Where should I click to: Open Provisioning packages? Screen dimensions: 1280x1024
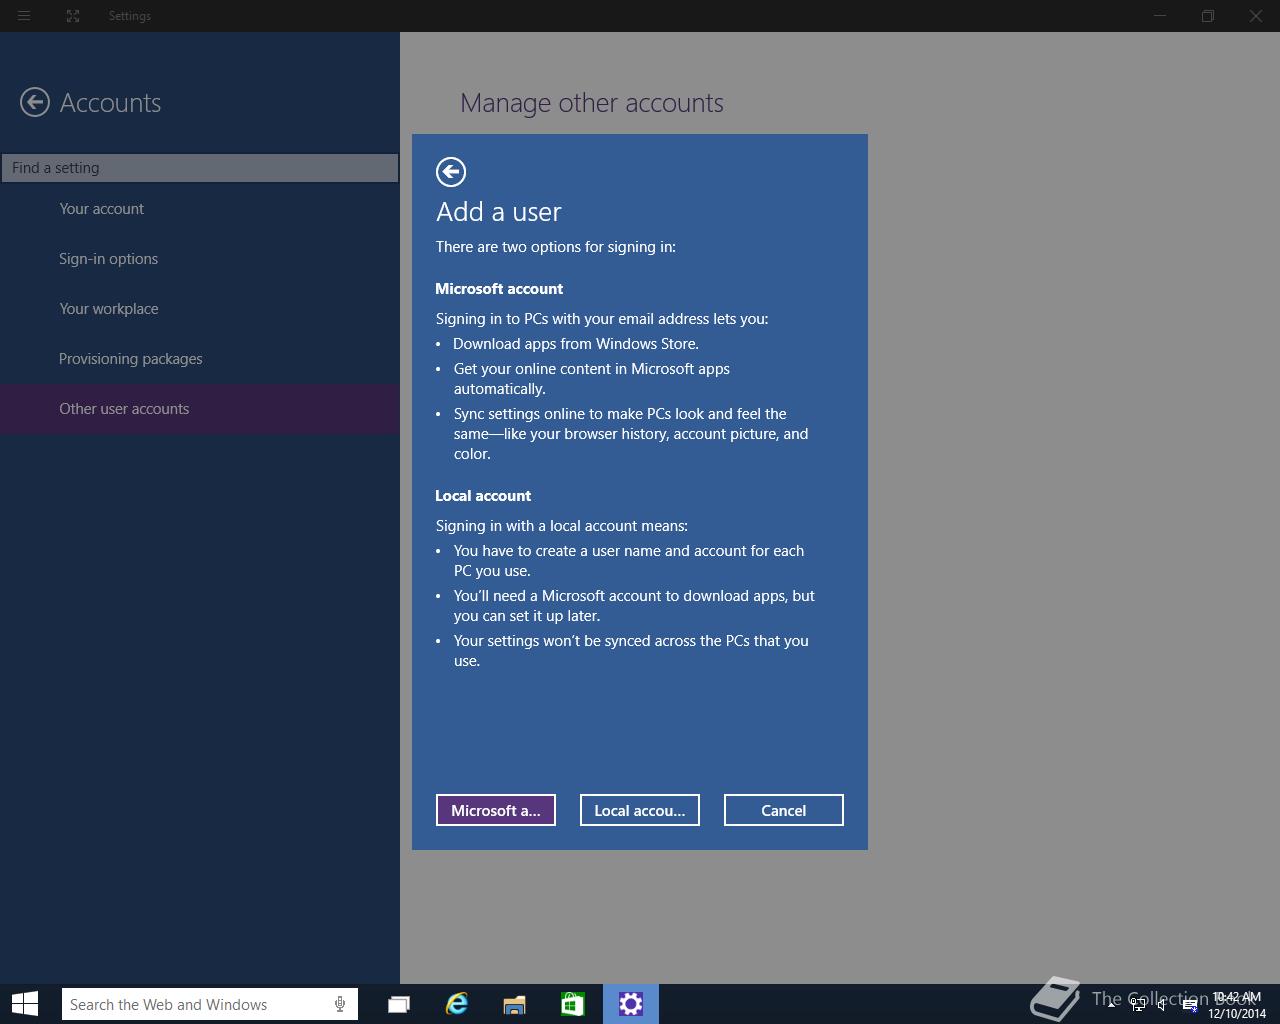click(x=200, y=359)
